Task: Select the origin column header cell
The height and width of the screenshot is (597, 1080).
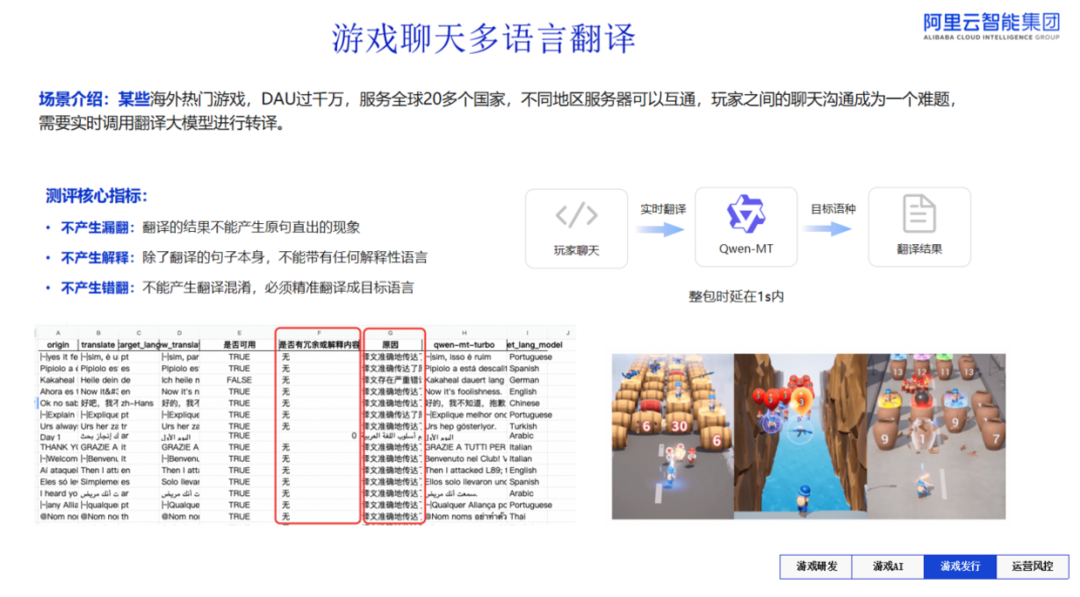Action: tap(58, 344)
